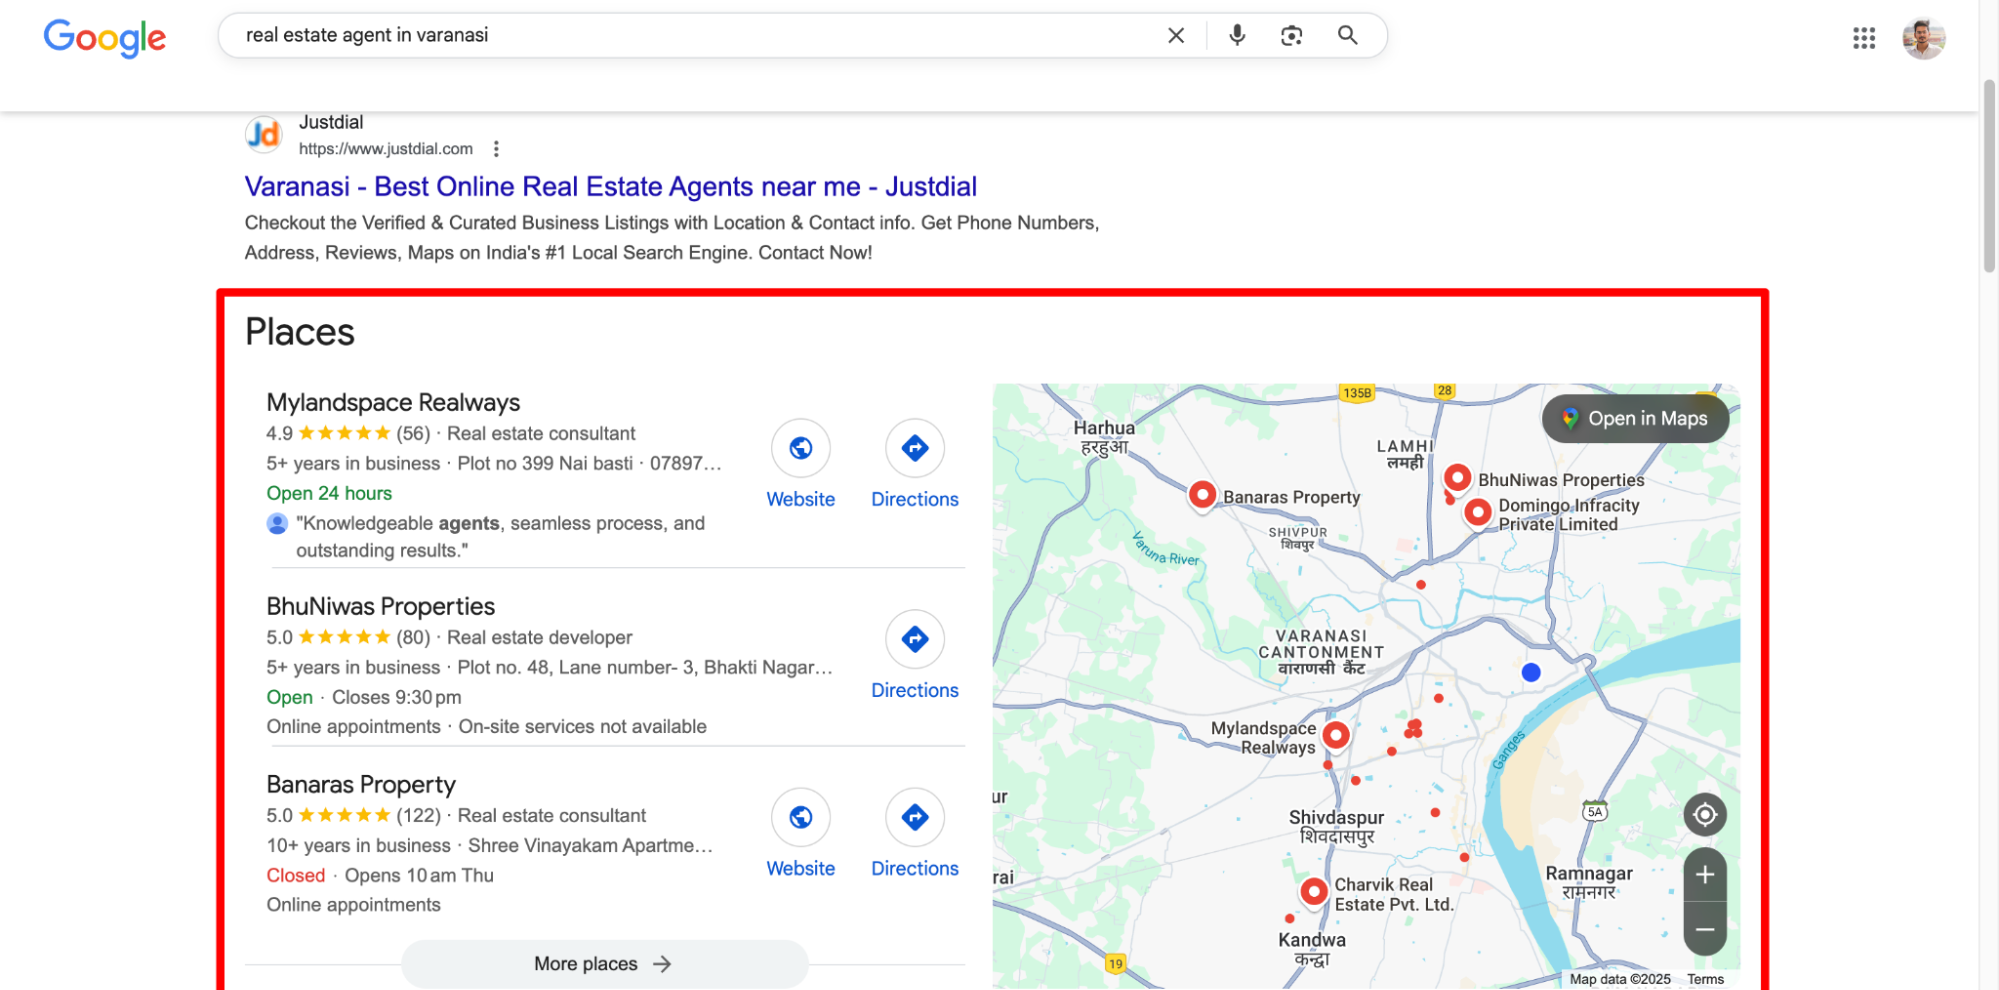Click the search magnifying glass icon
Screen dimensions: 1999x990
[1347, 35]
